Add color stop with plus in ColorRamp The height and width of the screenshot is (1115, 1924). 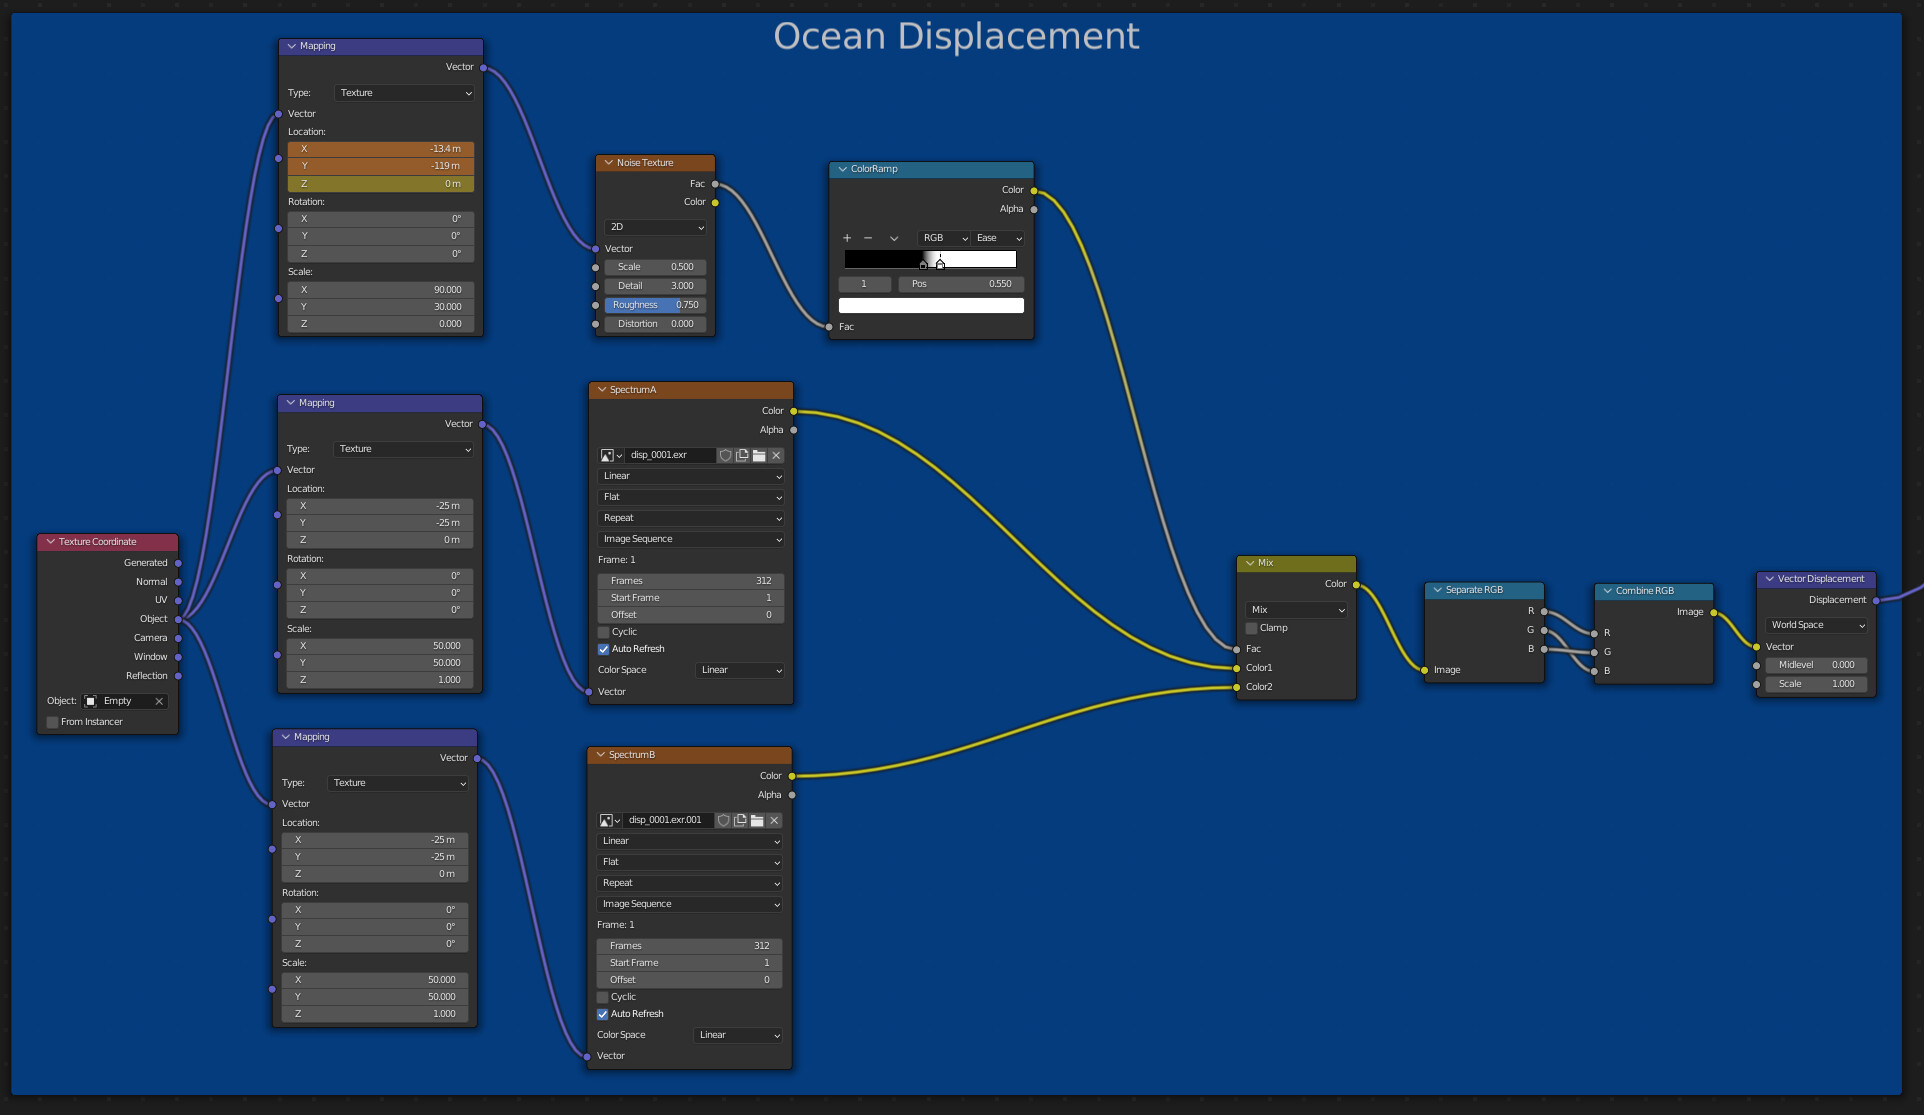pos(847,238)
